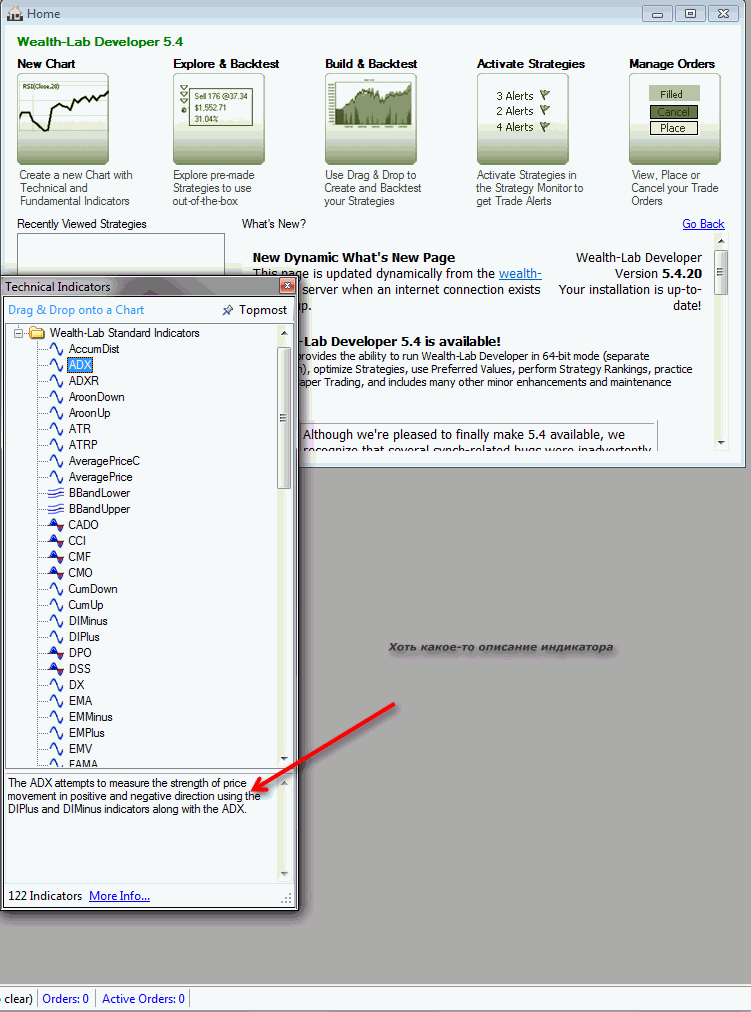This screenshot has width=751, height=1012.
Task: Click the Technical Indicators resize grip
Action: 286,898
